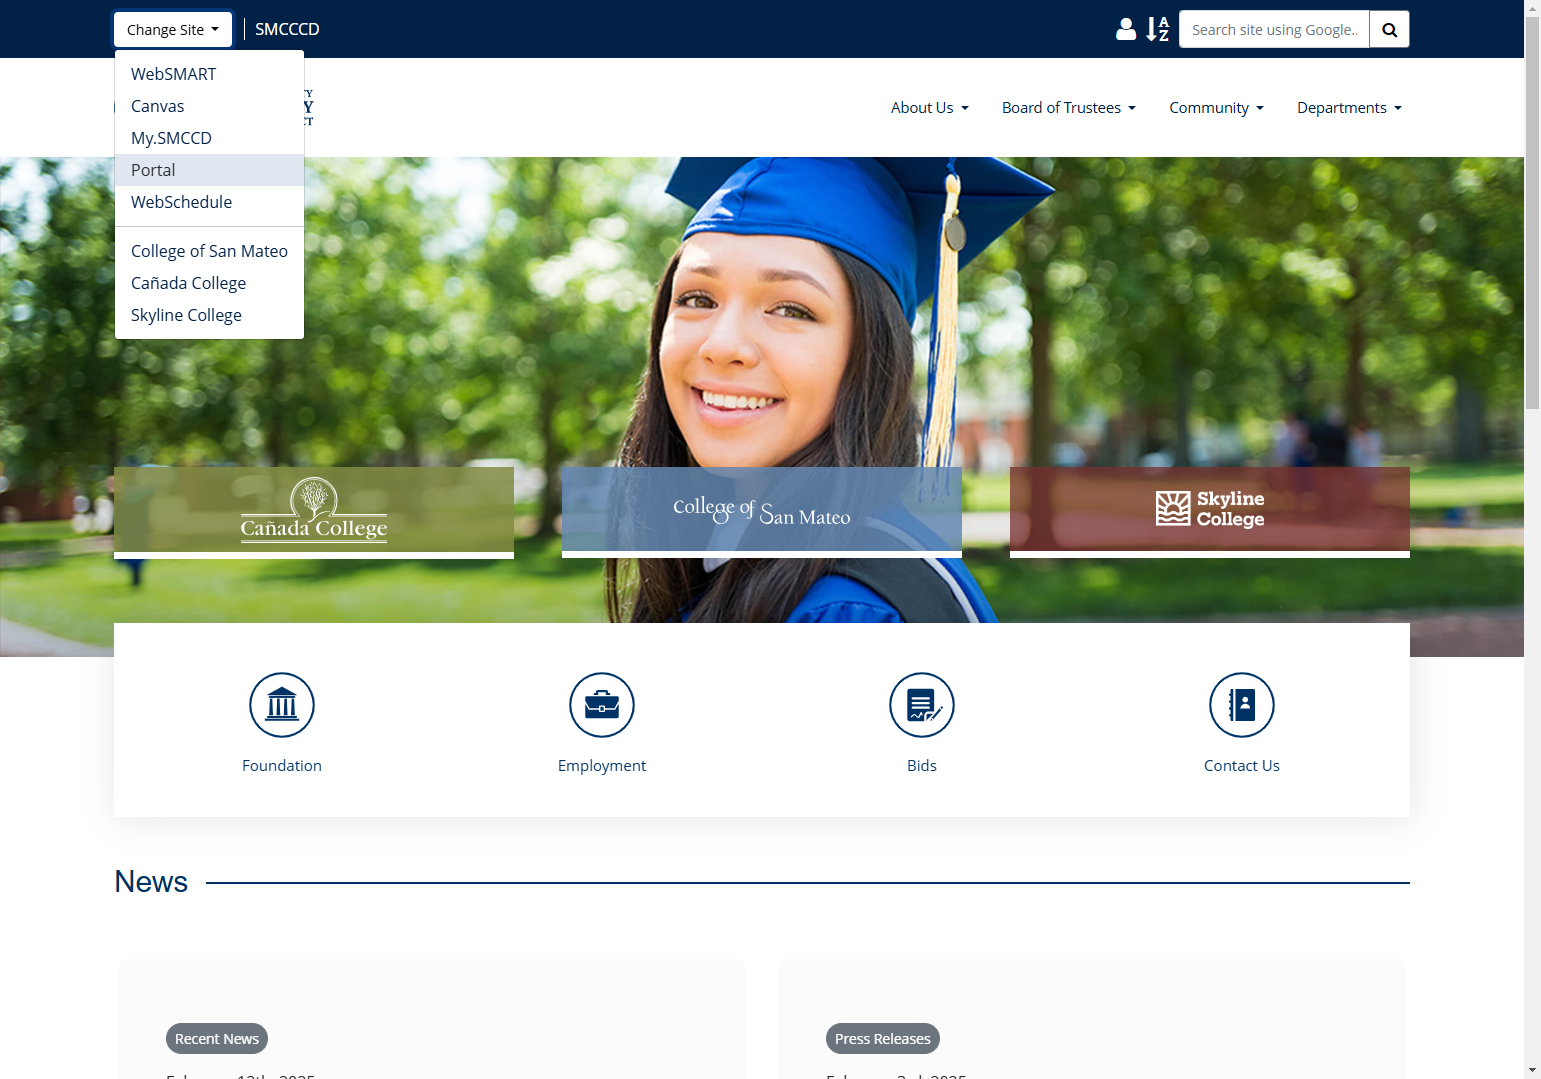Expand the Departments menu
The height and width of the screenshot is (1079, 1541).
pos(1350,108)
